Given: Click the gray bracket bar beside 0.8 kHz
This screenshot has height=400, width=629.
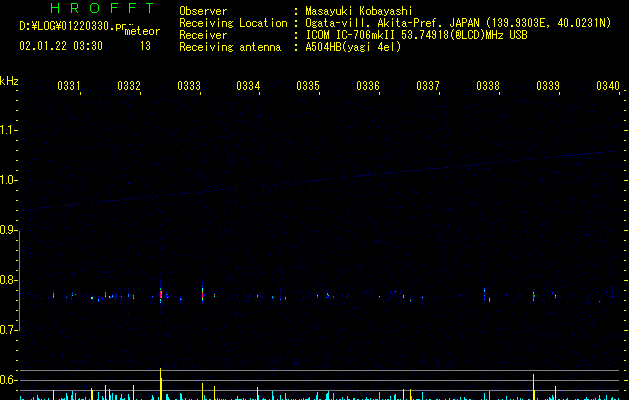Looking at the screenshot, I should [20, 281].
